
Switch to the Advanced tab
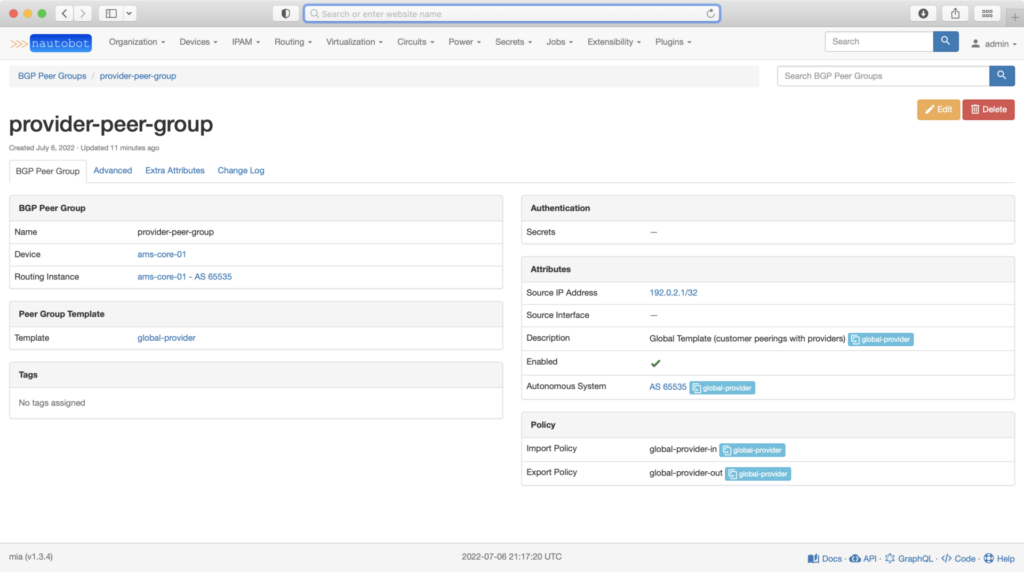[x=113, y=171]
